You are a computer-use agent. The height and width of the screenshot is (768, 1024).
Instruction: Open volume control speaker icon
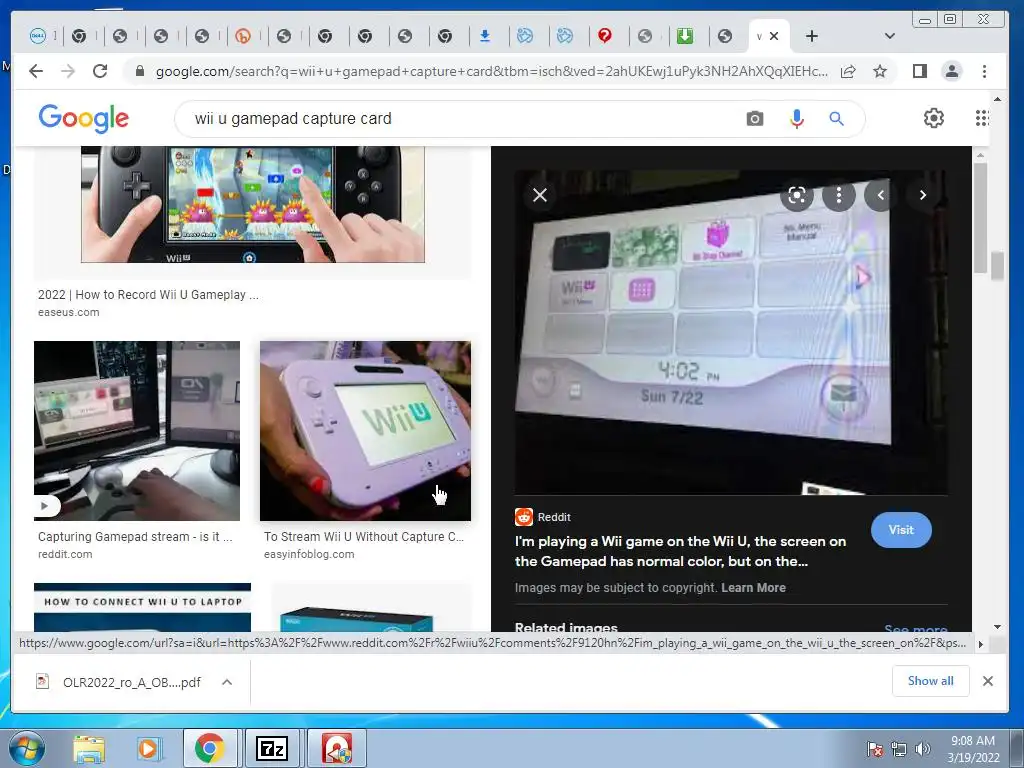click(923, 749)
